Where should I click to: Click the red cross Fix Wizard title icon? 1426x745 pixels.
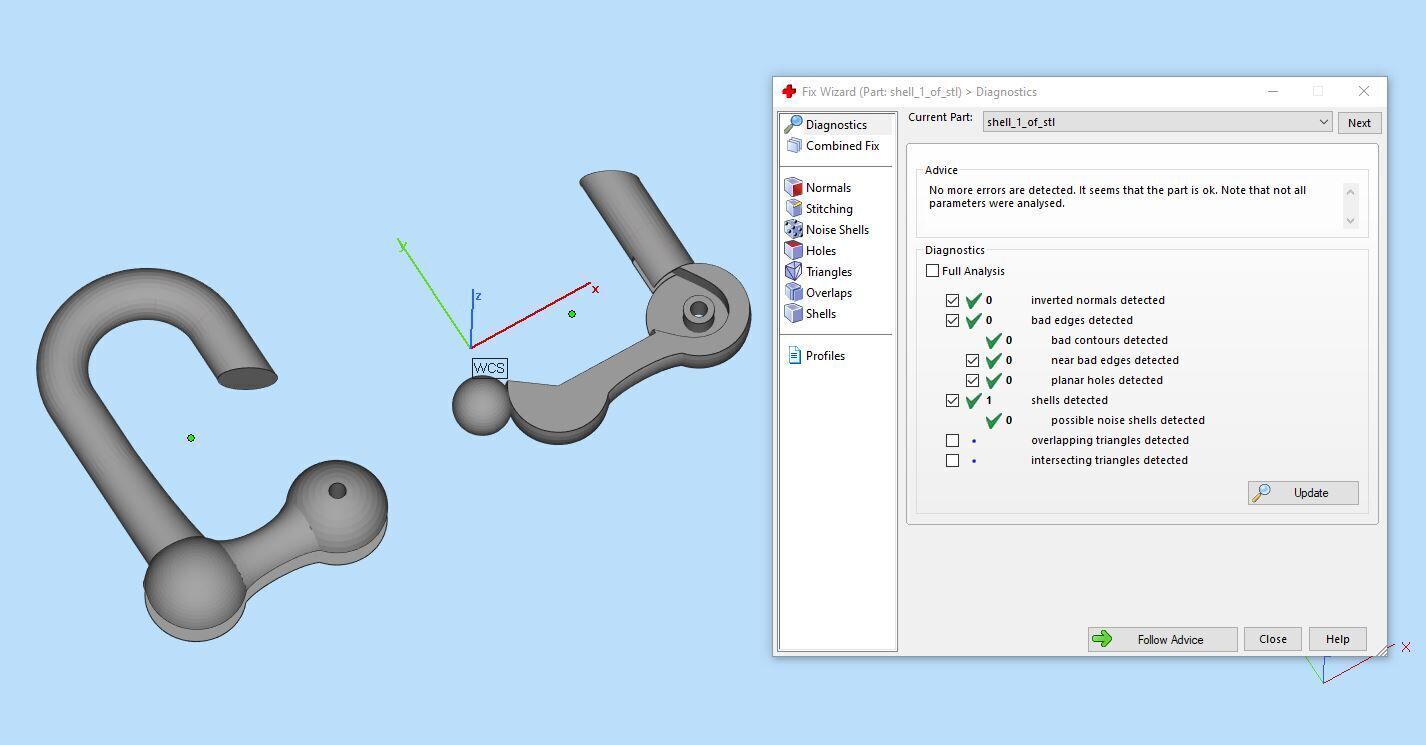coord(789,91)
